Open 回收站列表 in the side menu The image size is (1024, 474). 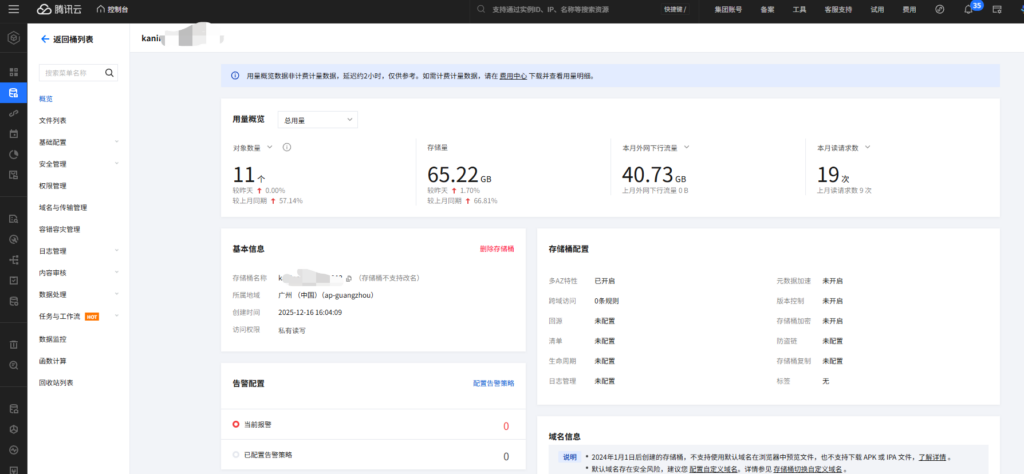pos(56,383)
